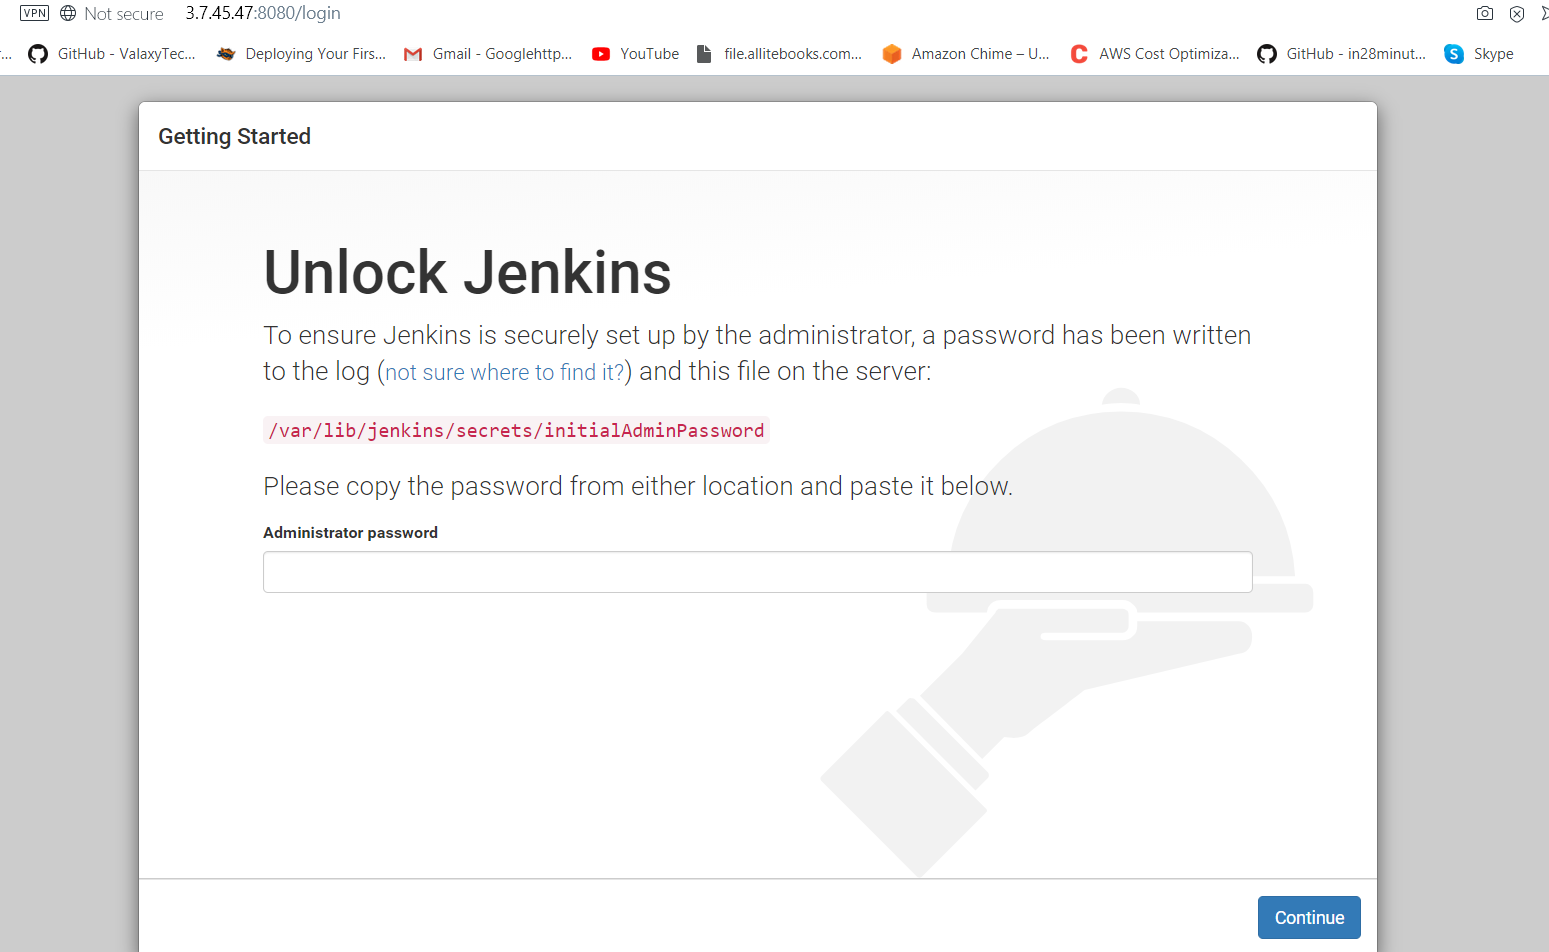Click 'not sure where to find it?' link

(x=505, y=372)
